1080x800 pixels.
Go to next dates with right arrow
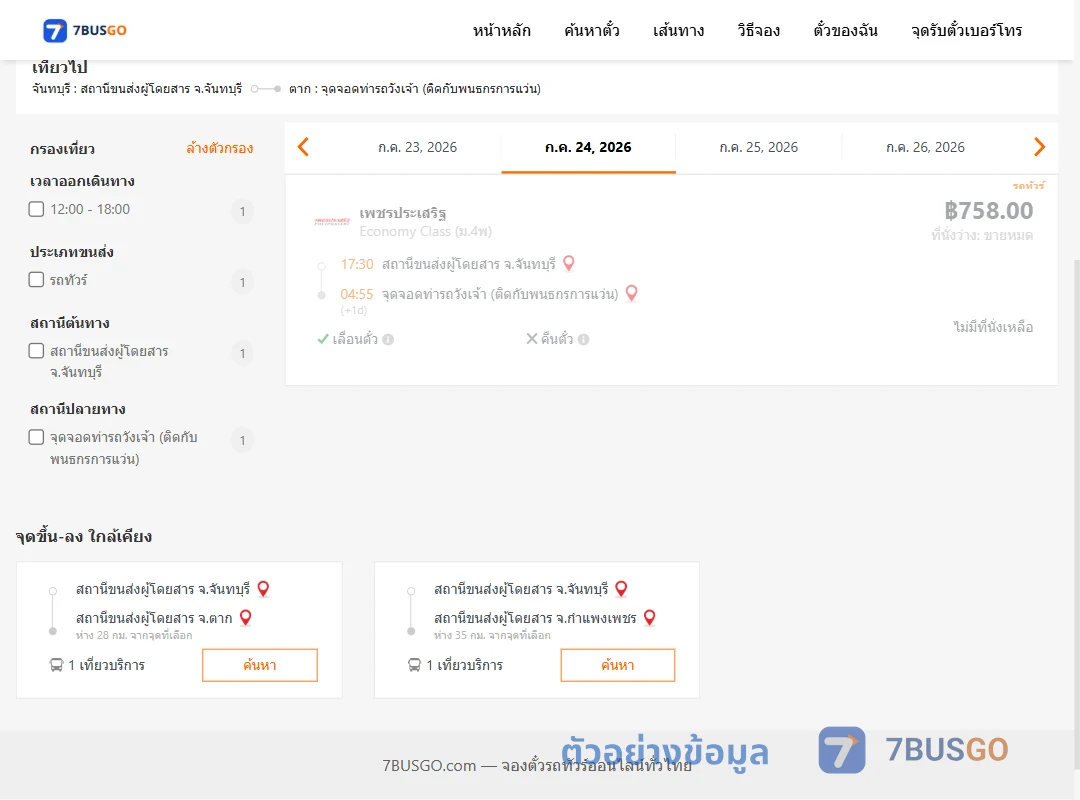1039,147
